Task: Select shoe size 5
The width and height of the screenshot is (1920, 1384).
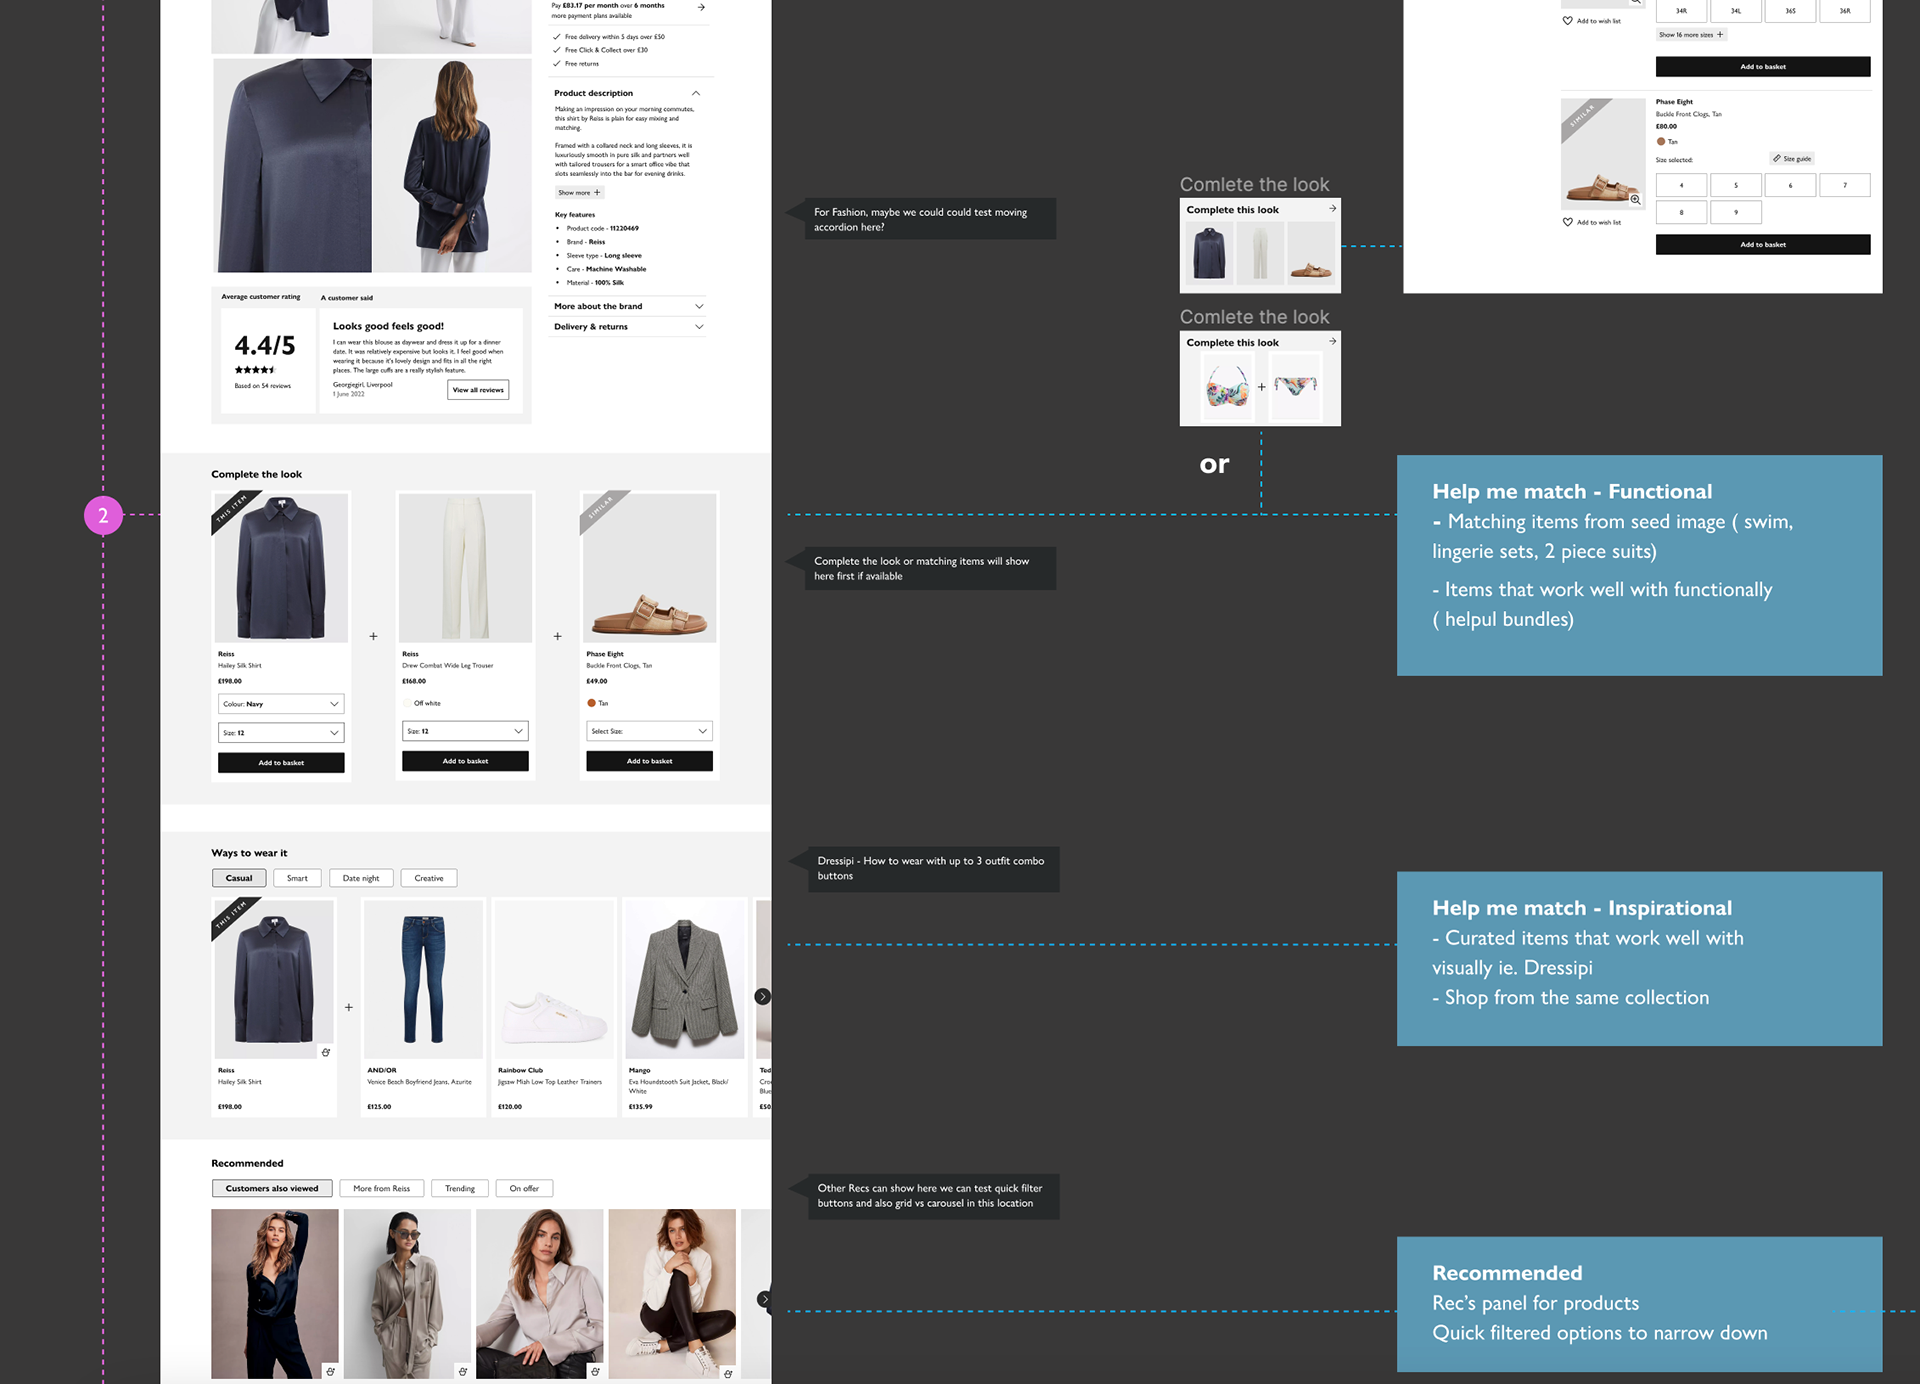Action: click(1736, 185)
